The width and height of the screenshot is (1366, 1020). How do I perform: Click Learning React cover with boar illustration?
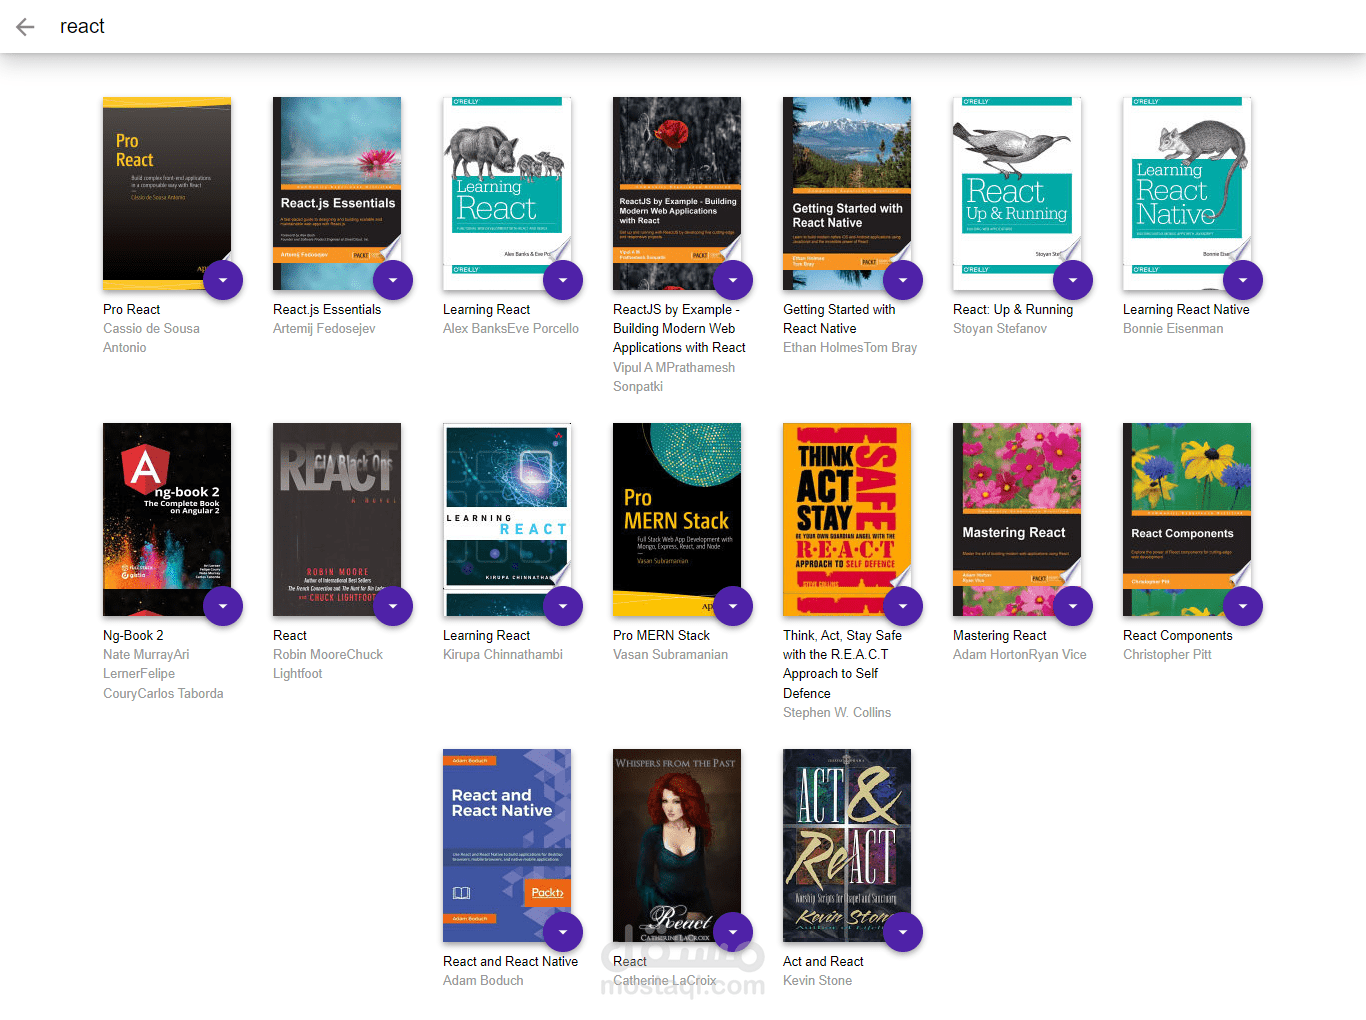507,193
